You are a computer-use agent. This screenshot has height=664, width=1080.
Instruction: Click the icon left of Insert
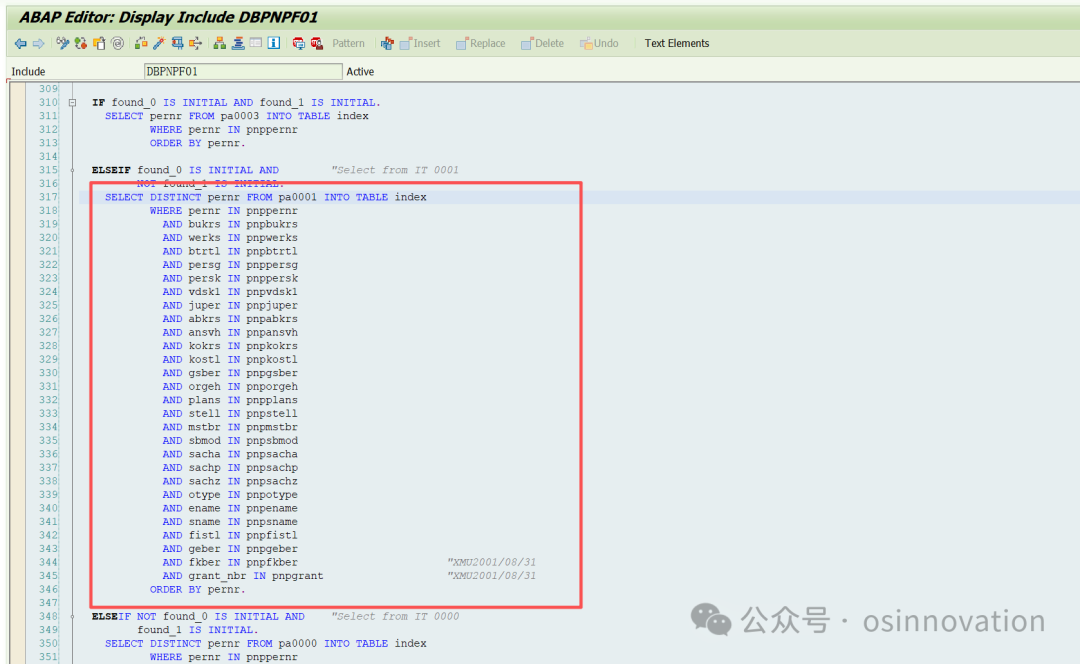(x=387, y=43)
